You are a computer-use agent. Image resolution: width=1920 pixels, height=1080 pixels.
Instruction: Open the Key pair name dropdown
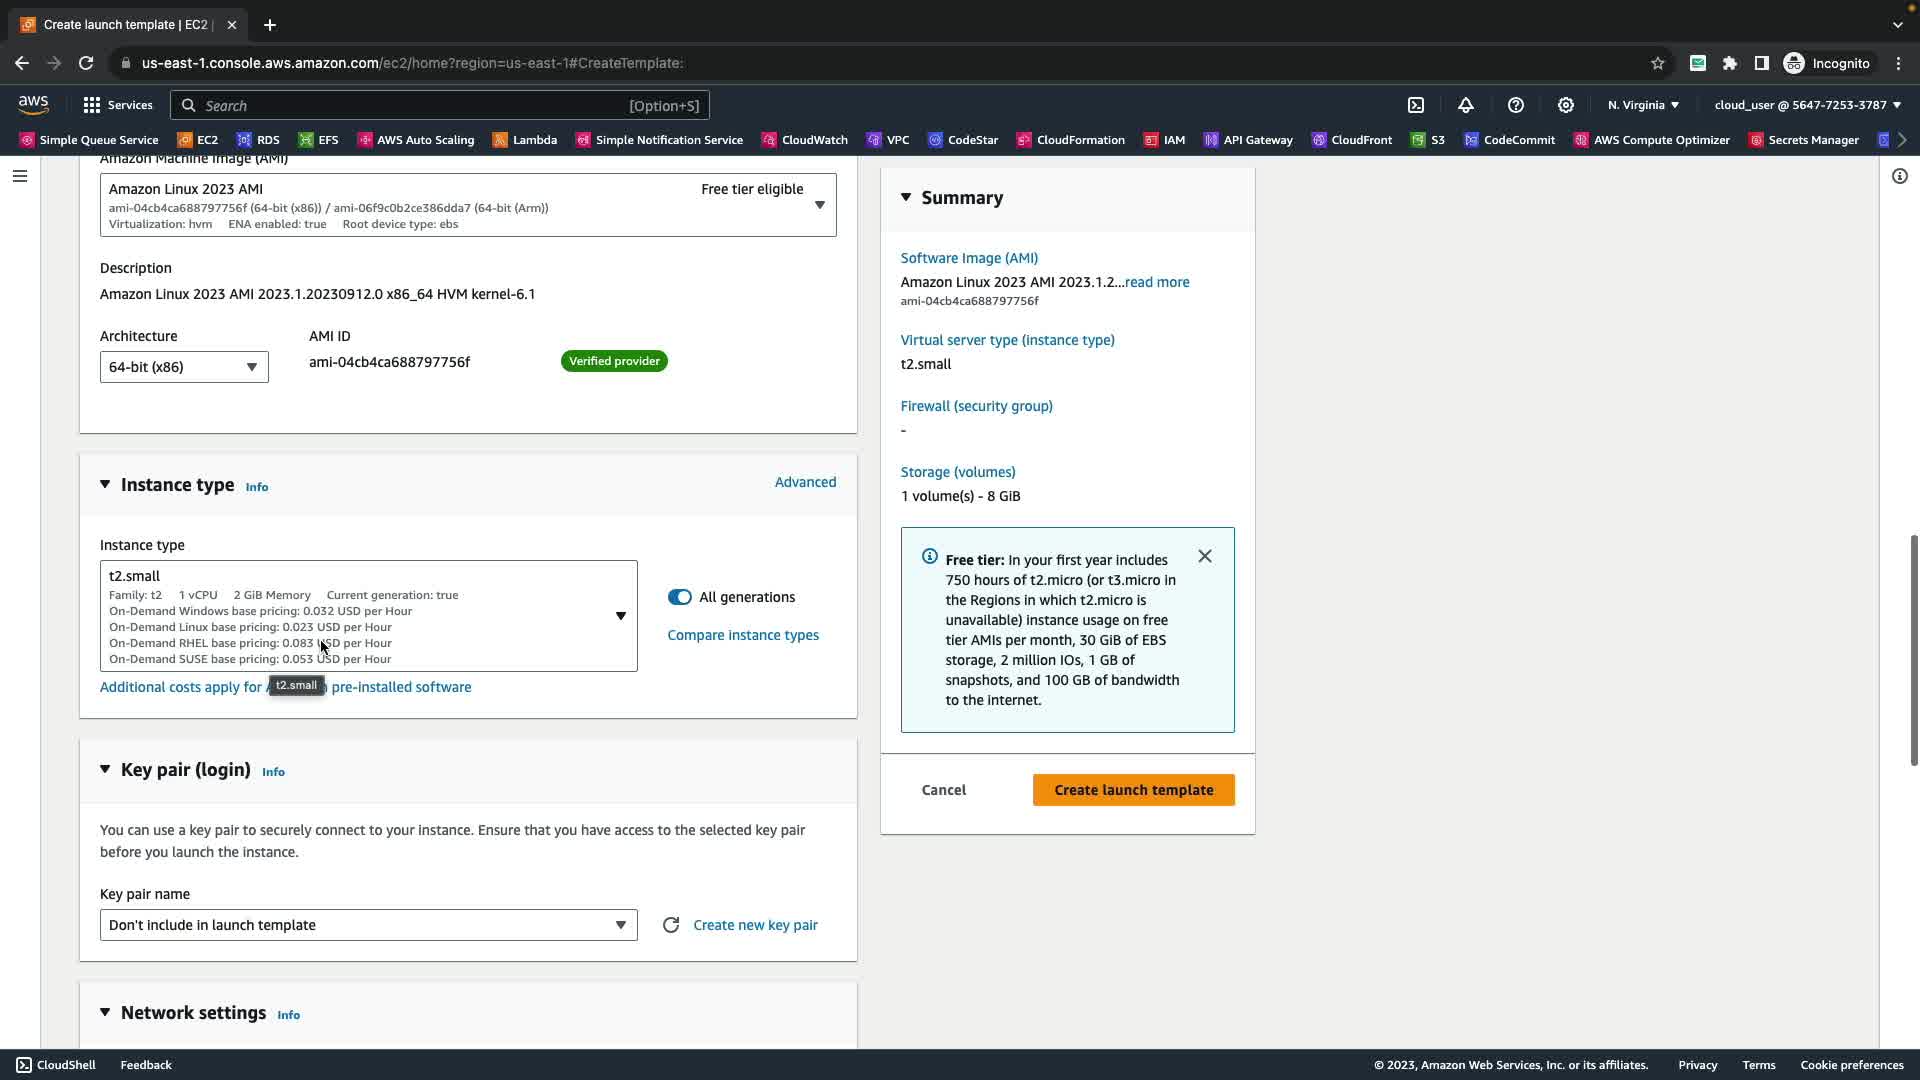pos(368,925)
